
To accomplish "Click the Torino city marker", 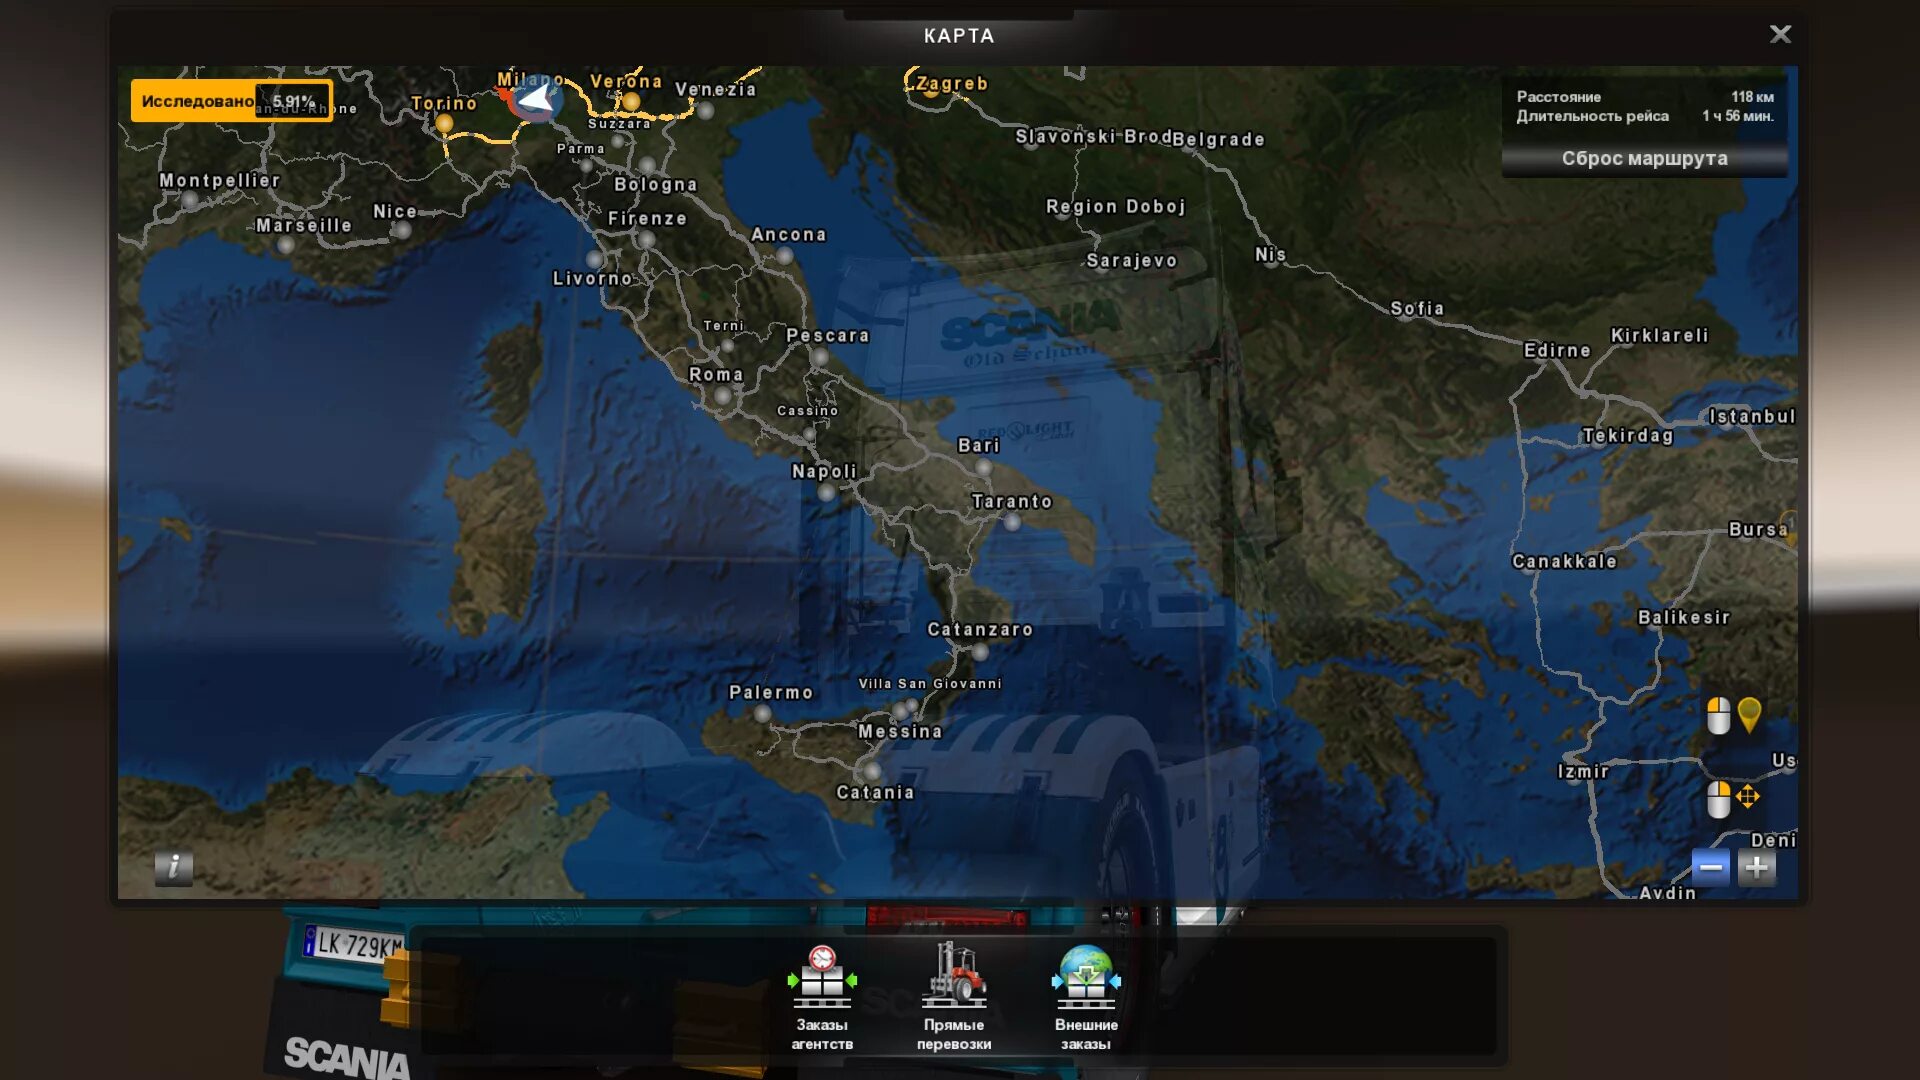I will pos(444,123).
